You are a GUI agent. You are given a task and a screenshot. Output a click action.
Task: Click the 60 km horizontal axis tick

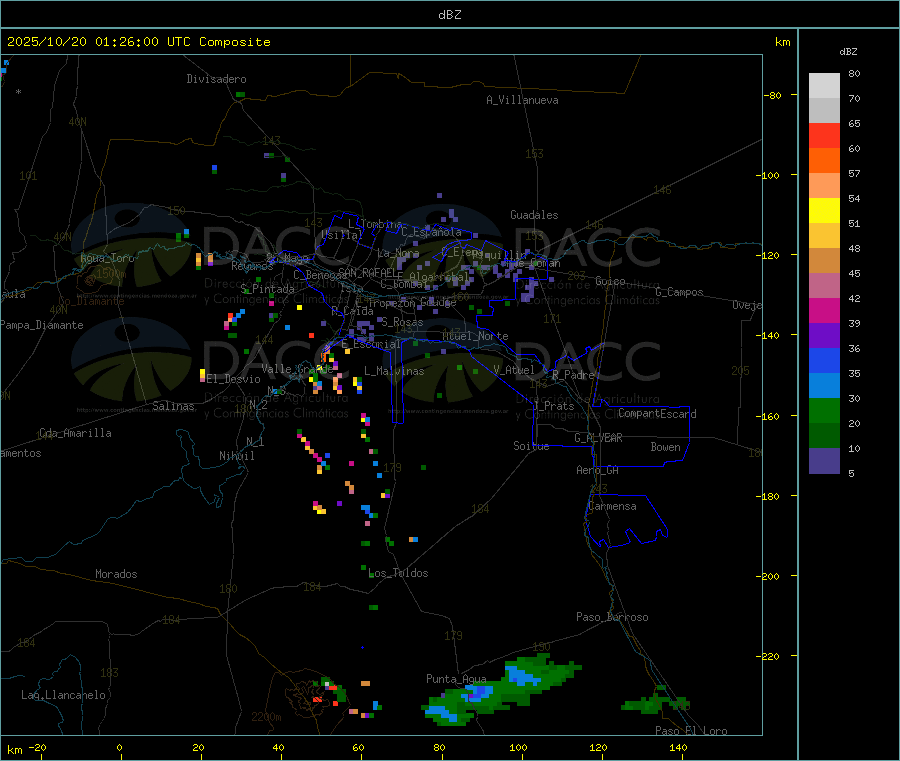[x=358, y=748]
